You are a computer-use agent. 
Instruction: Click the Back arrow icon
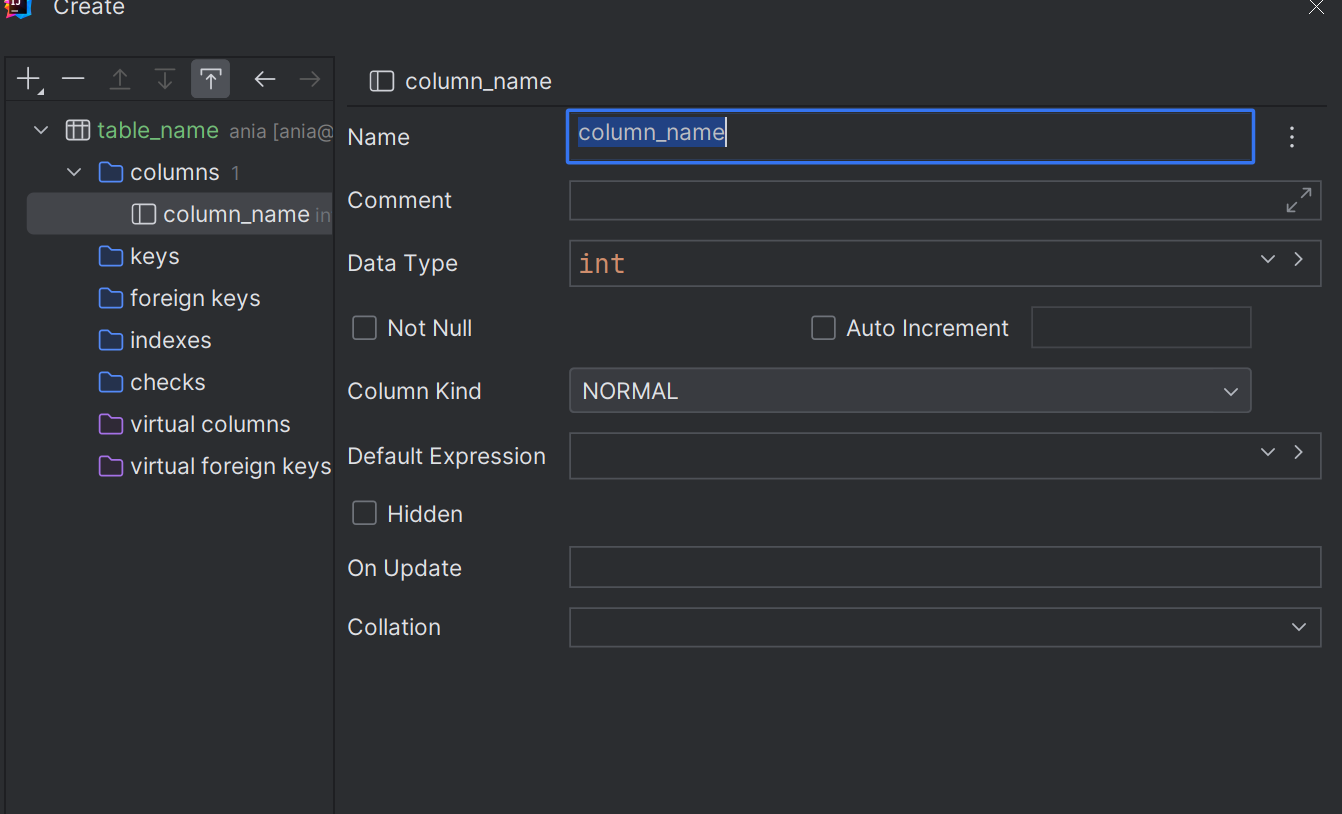tap(265, 79)
